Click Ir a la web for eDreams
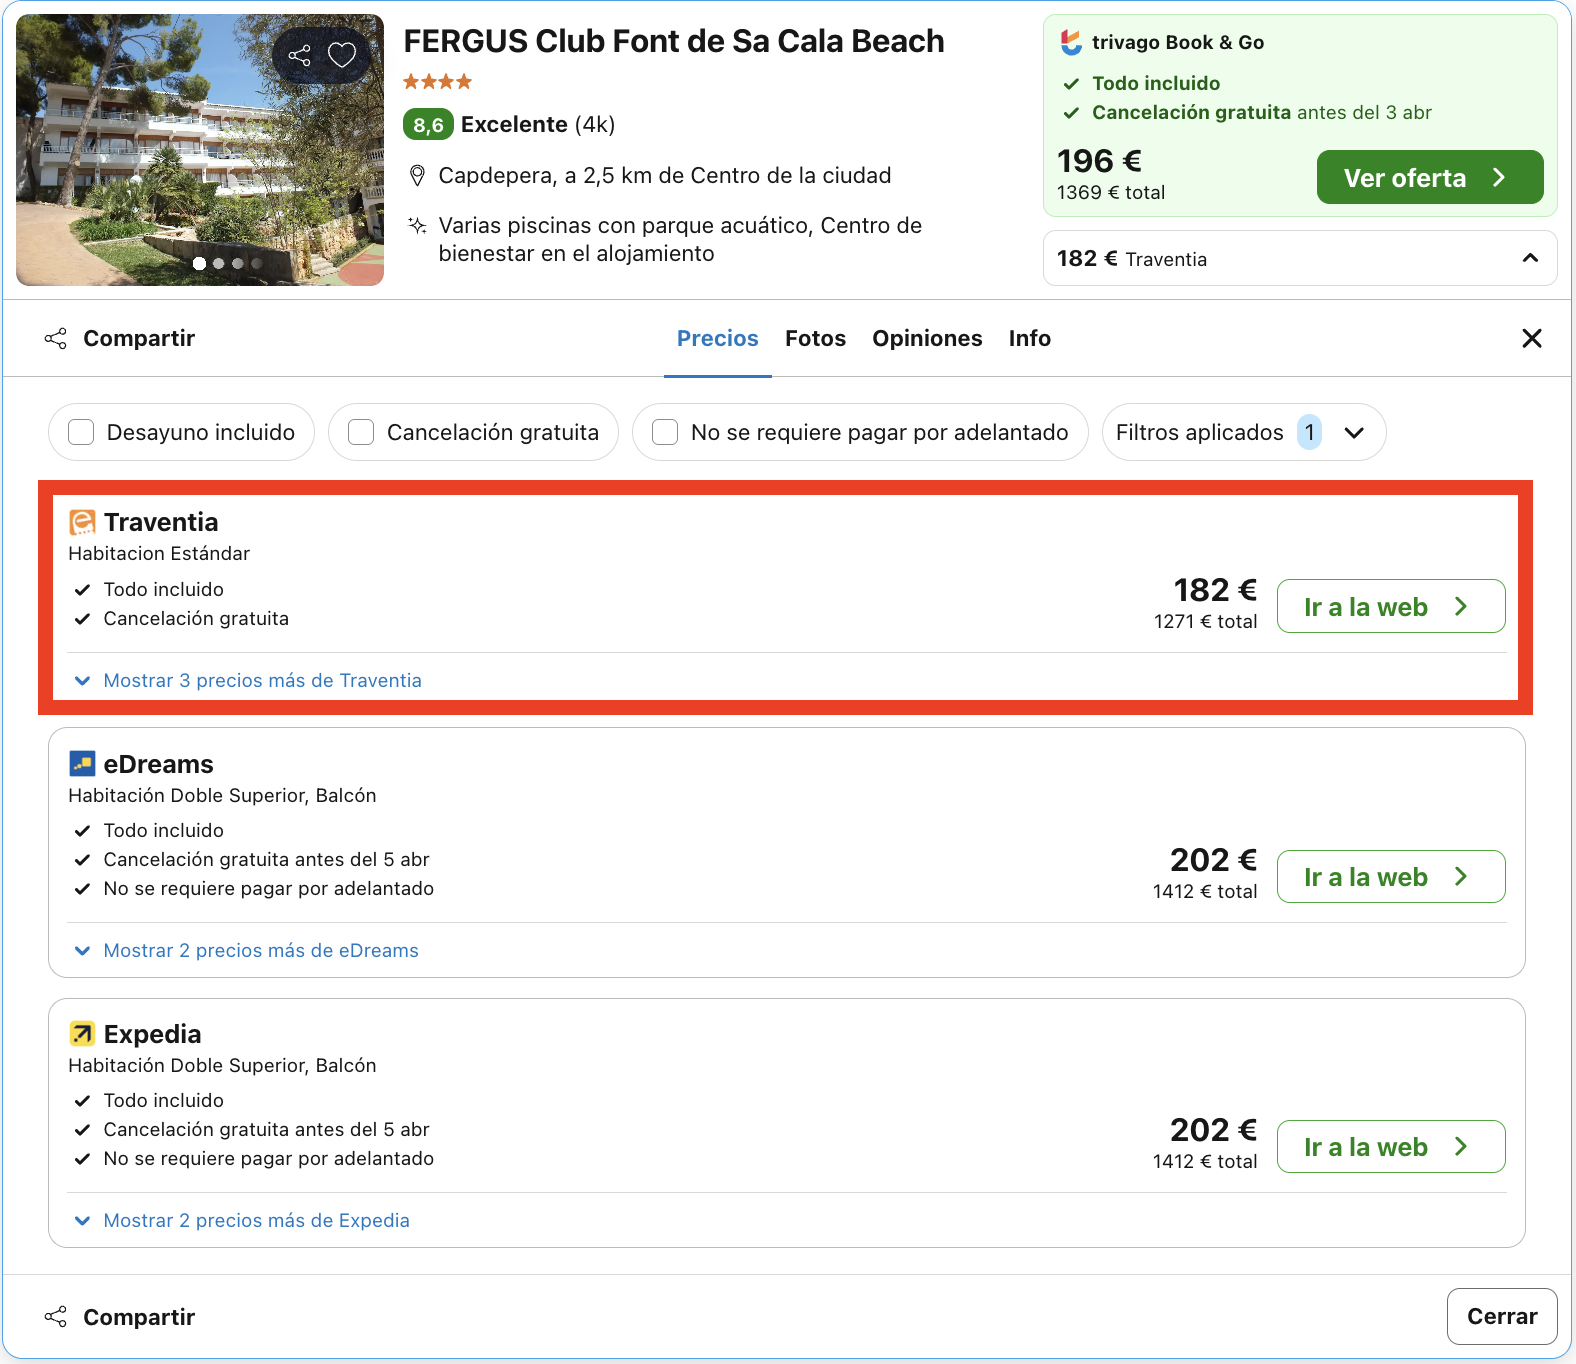The width and height of the screenshot is (1576, 1364). tap(1391, 876)
